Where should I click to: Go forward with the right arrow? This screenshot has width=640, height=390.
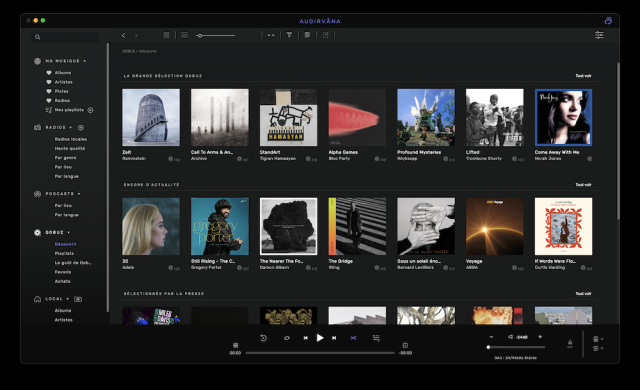pyautogui.click(x=136, y=35)
